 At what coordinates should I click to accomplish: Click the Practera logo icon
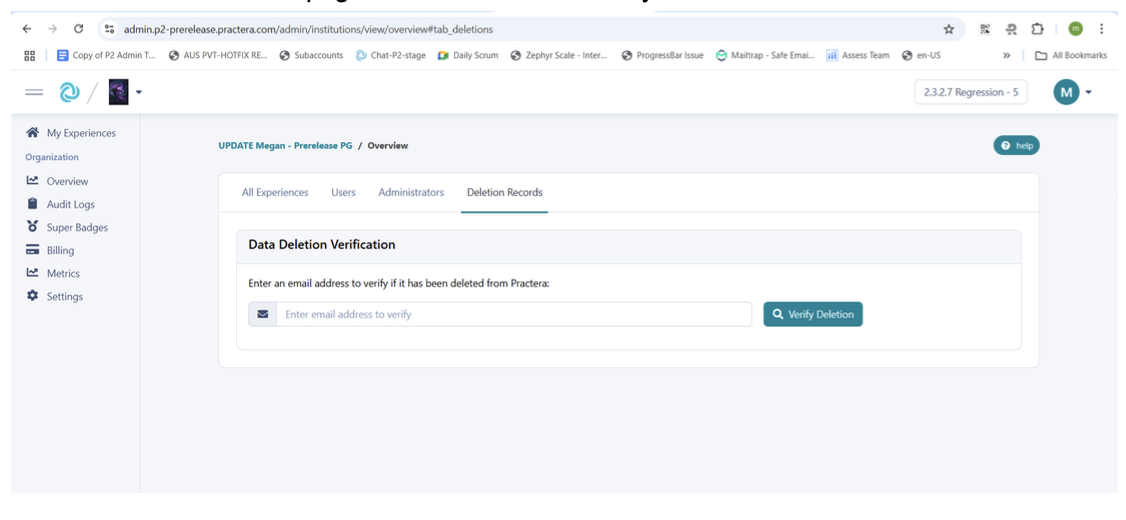point(69,92)
